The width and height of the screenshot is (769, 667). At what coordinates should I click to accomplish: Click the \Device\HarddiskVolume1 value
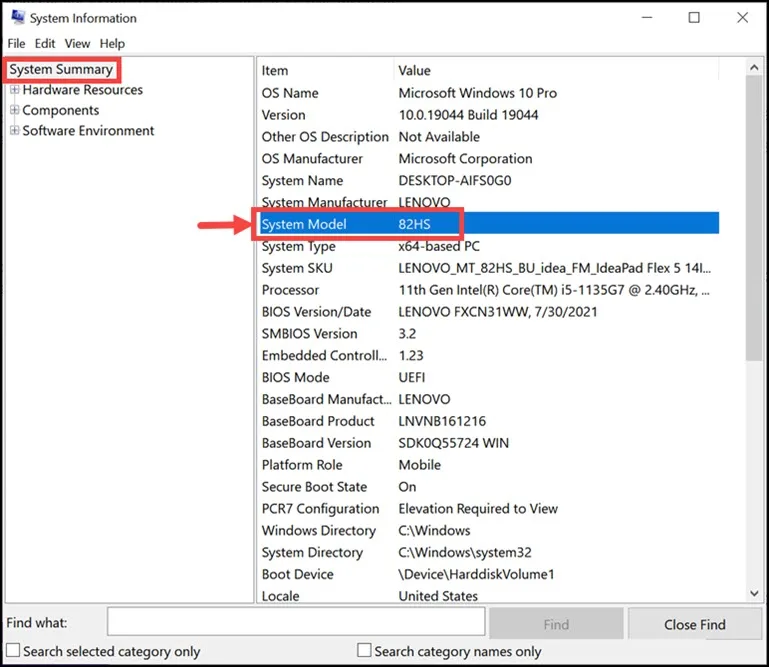(x=476, y=574)
